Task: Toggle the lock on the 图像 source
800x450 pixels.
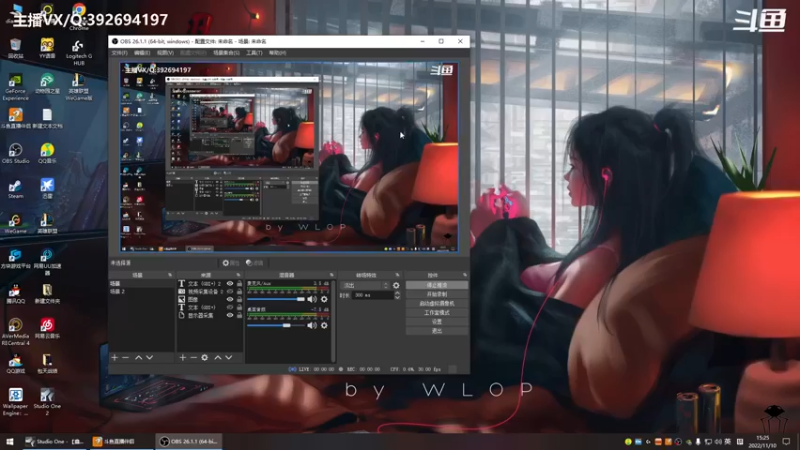Action: (x=239, y=299)
